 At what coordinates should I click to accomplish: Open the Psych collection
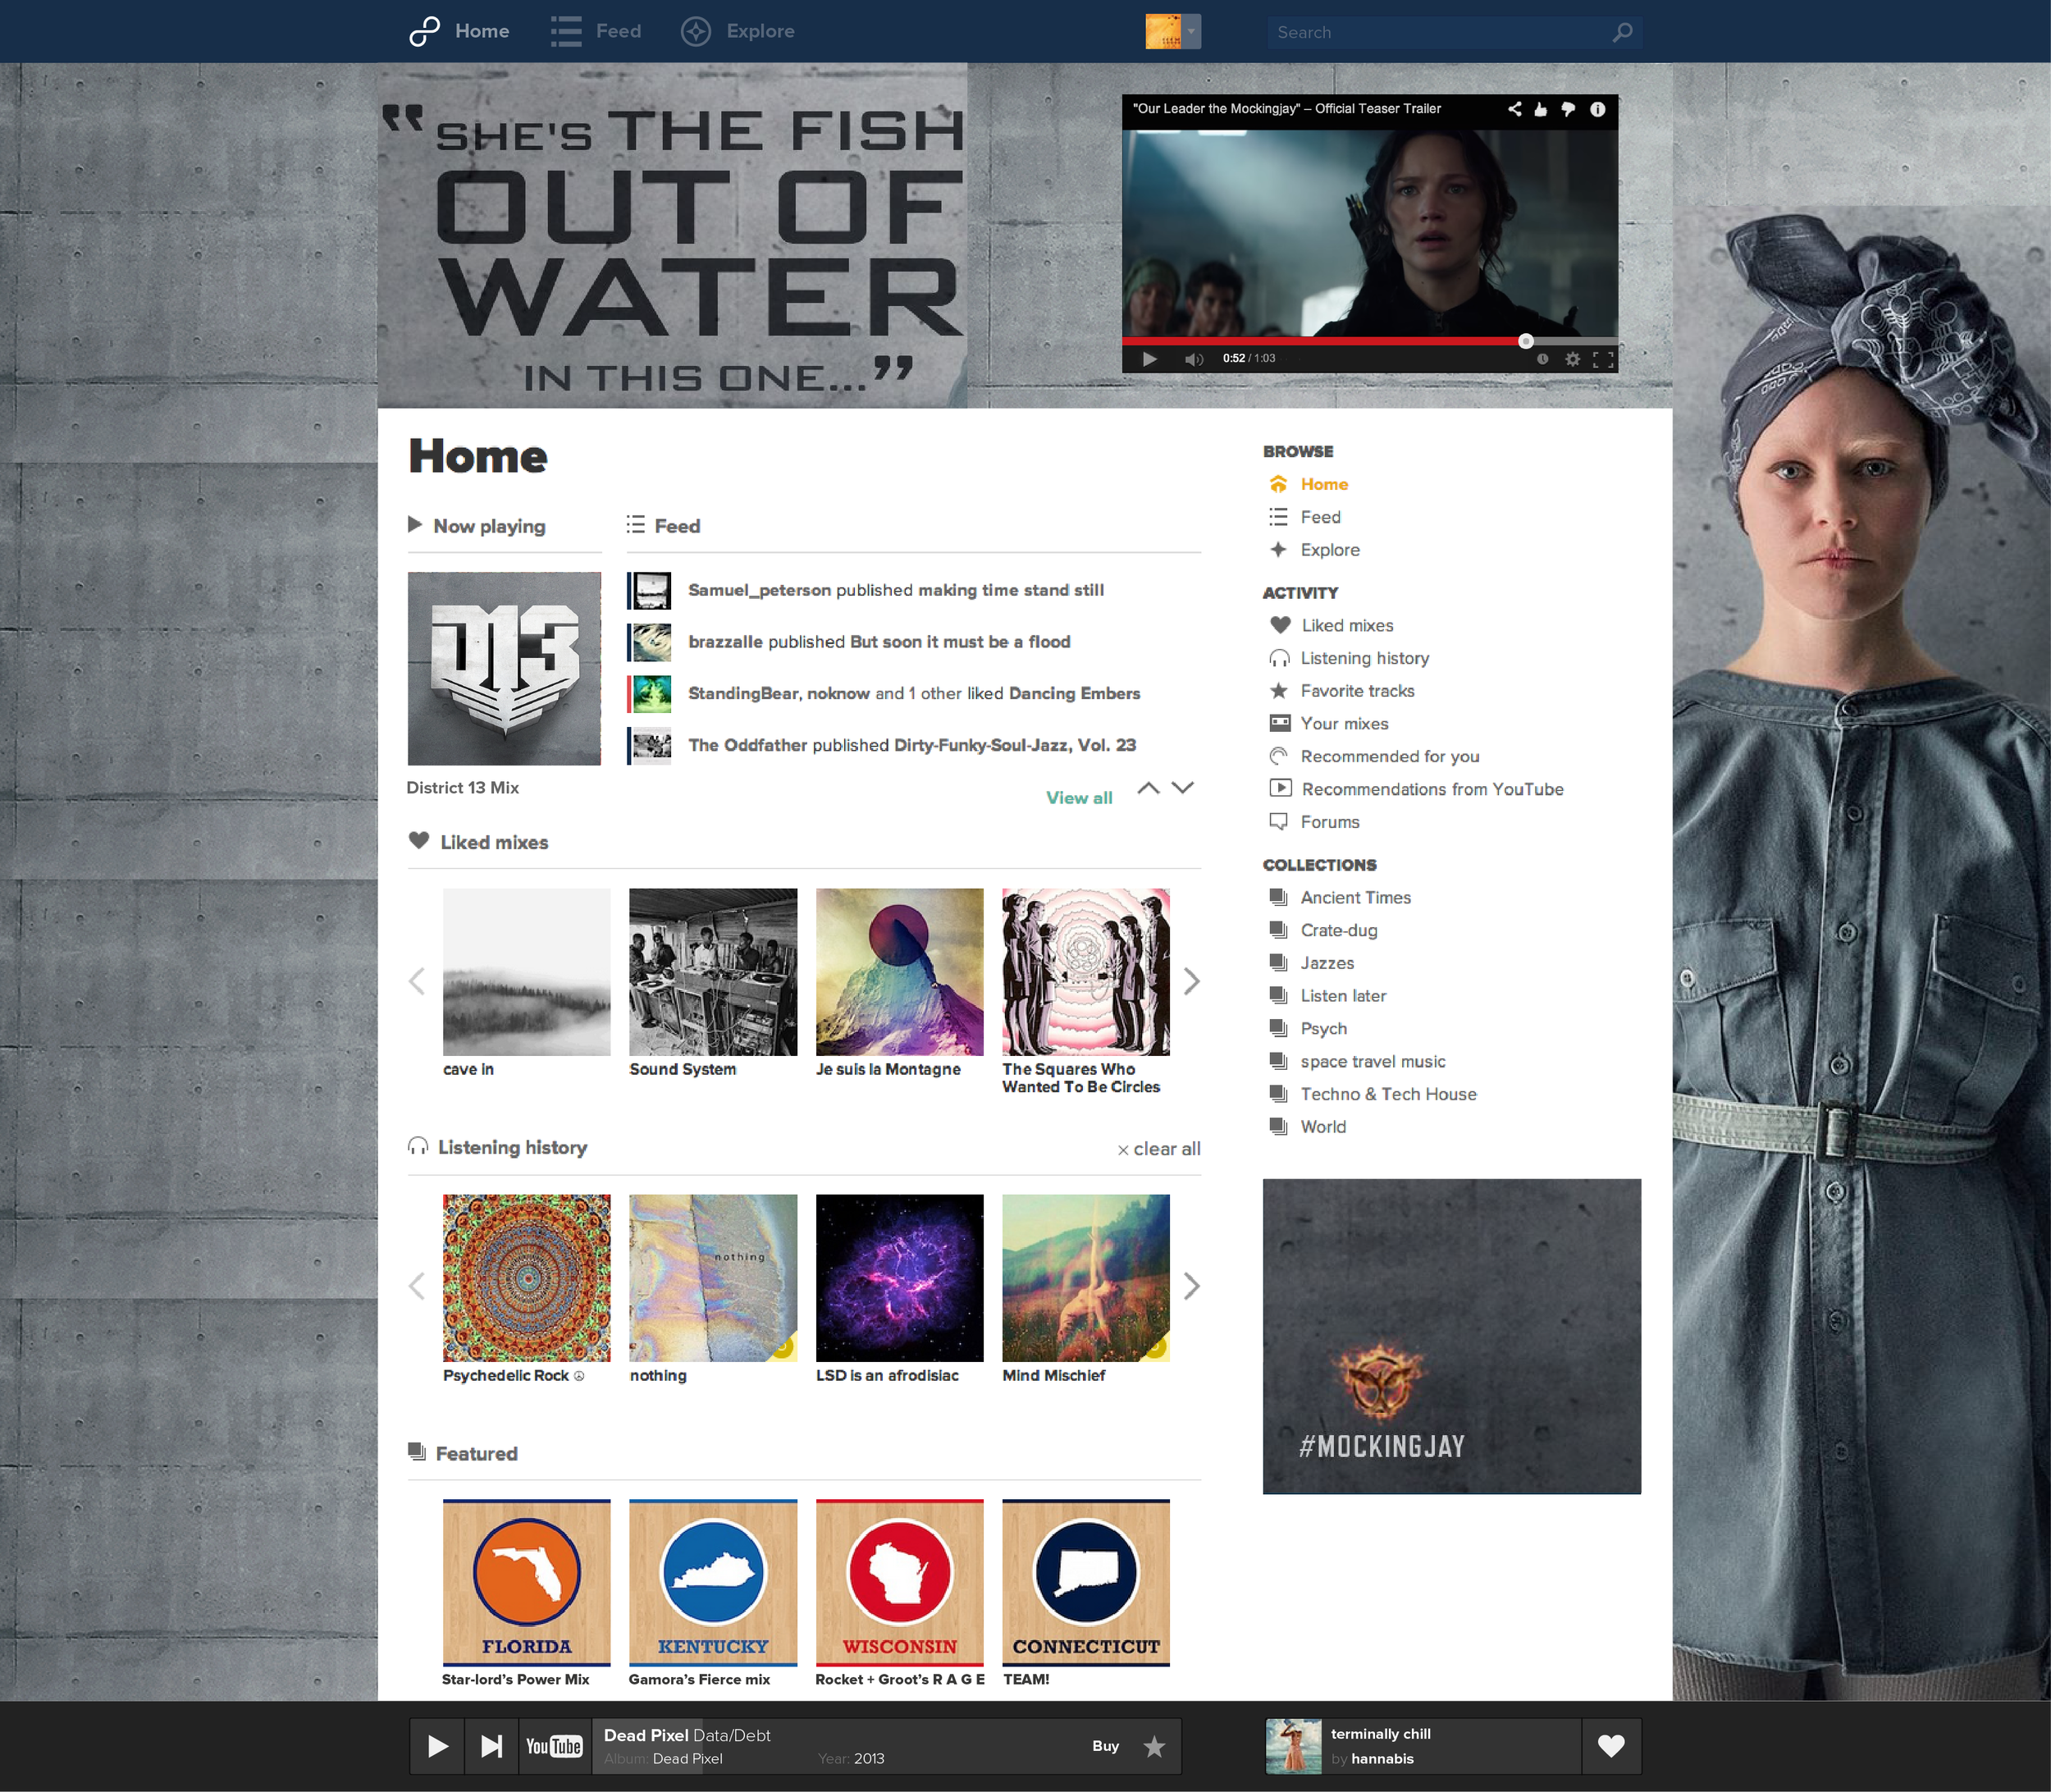(x=1323, y=1029)
